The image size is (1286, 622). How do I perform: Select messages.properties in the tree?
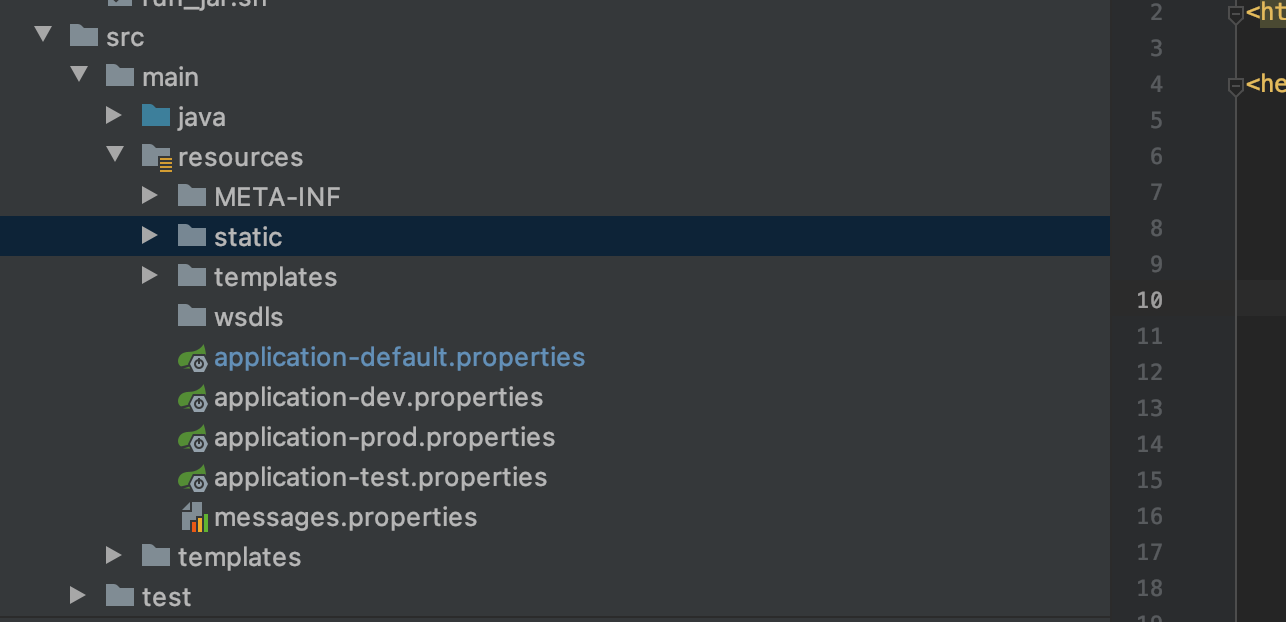(345, 517)
